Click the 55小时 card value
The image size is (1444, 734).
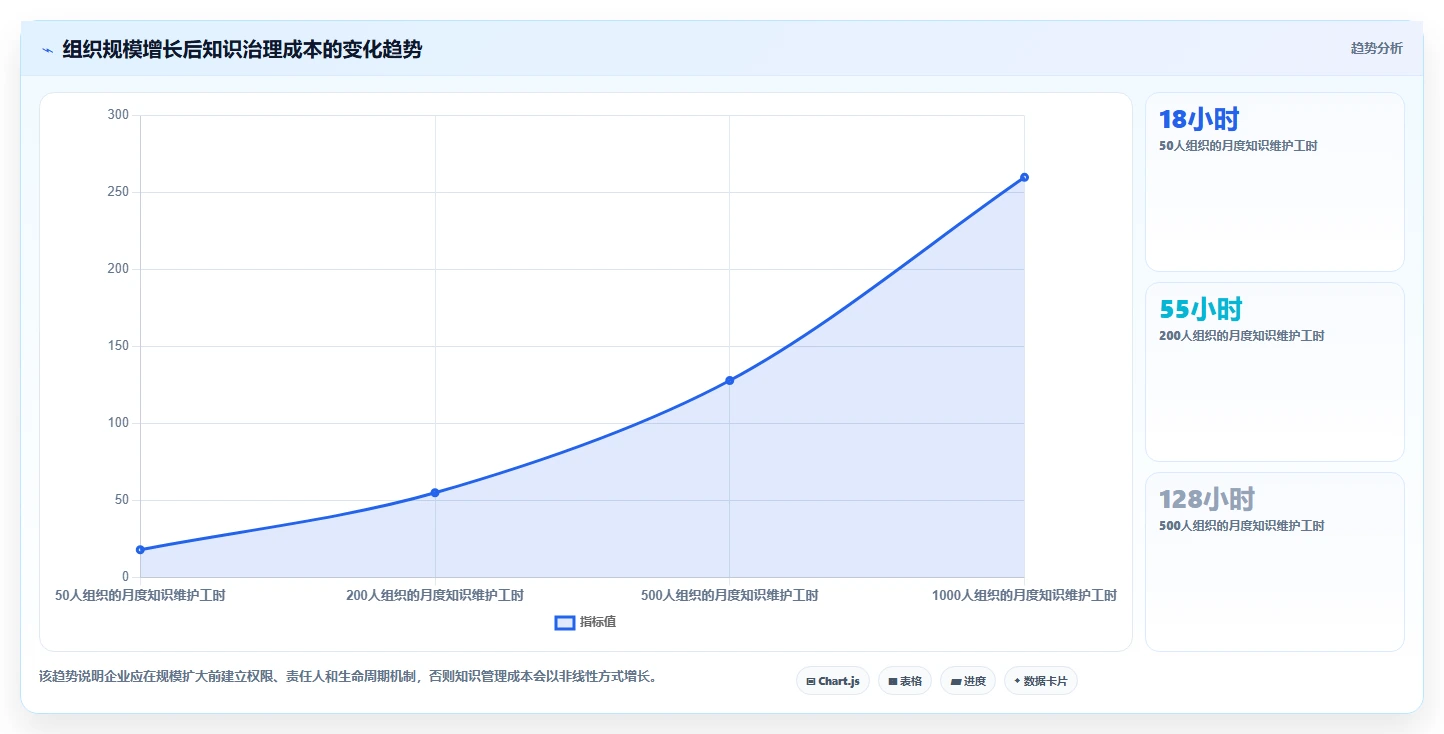tap(1200, 309)
